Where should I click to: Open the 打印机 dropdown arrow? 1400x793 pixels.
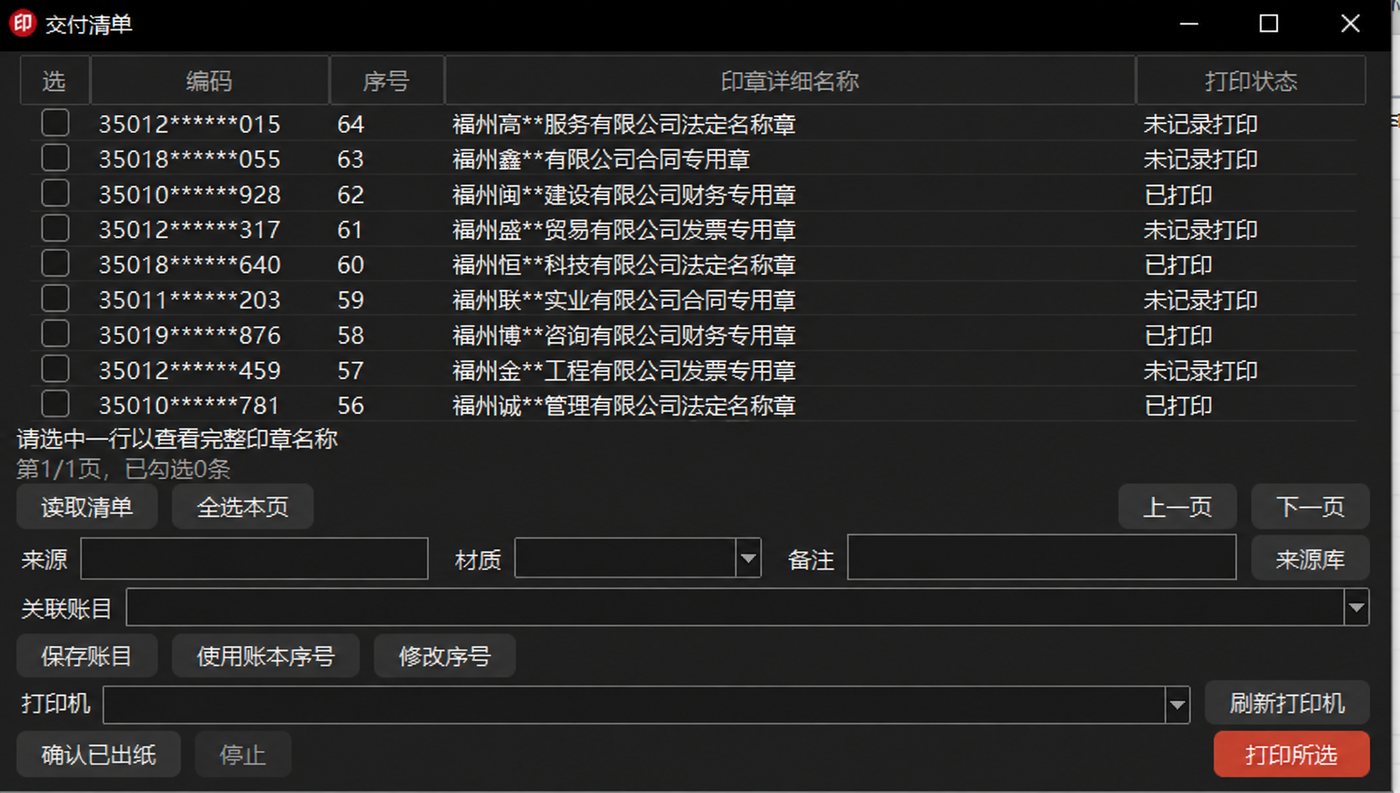click(1177, 705)
